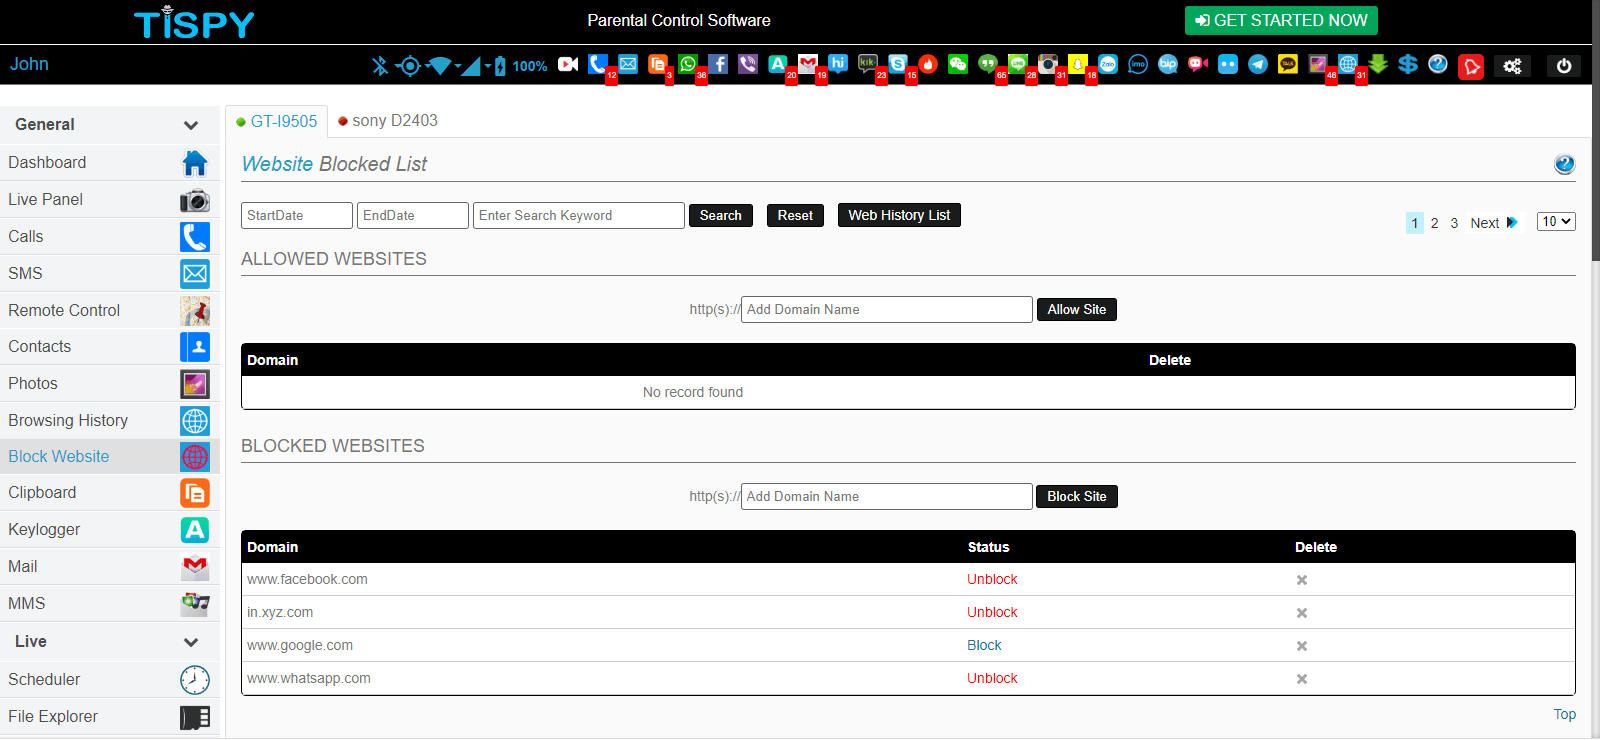This screenshot has height=740, width=1600.
Task: Open Telegram icon in top toolbar
Action: [x=1258, y=64]
